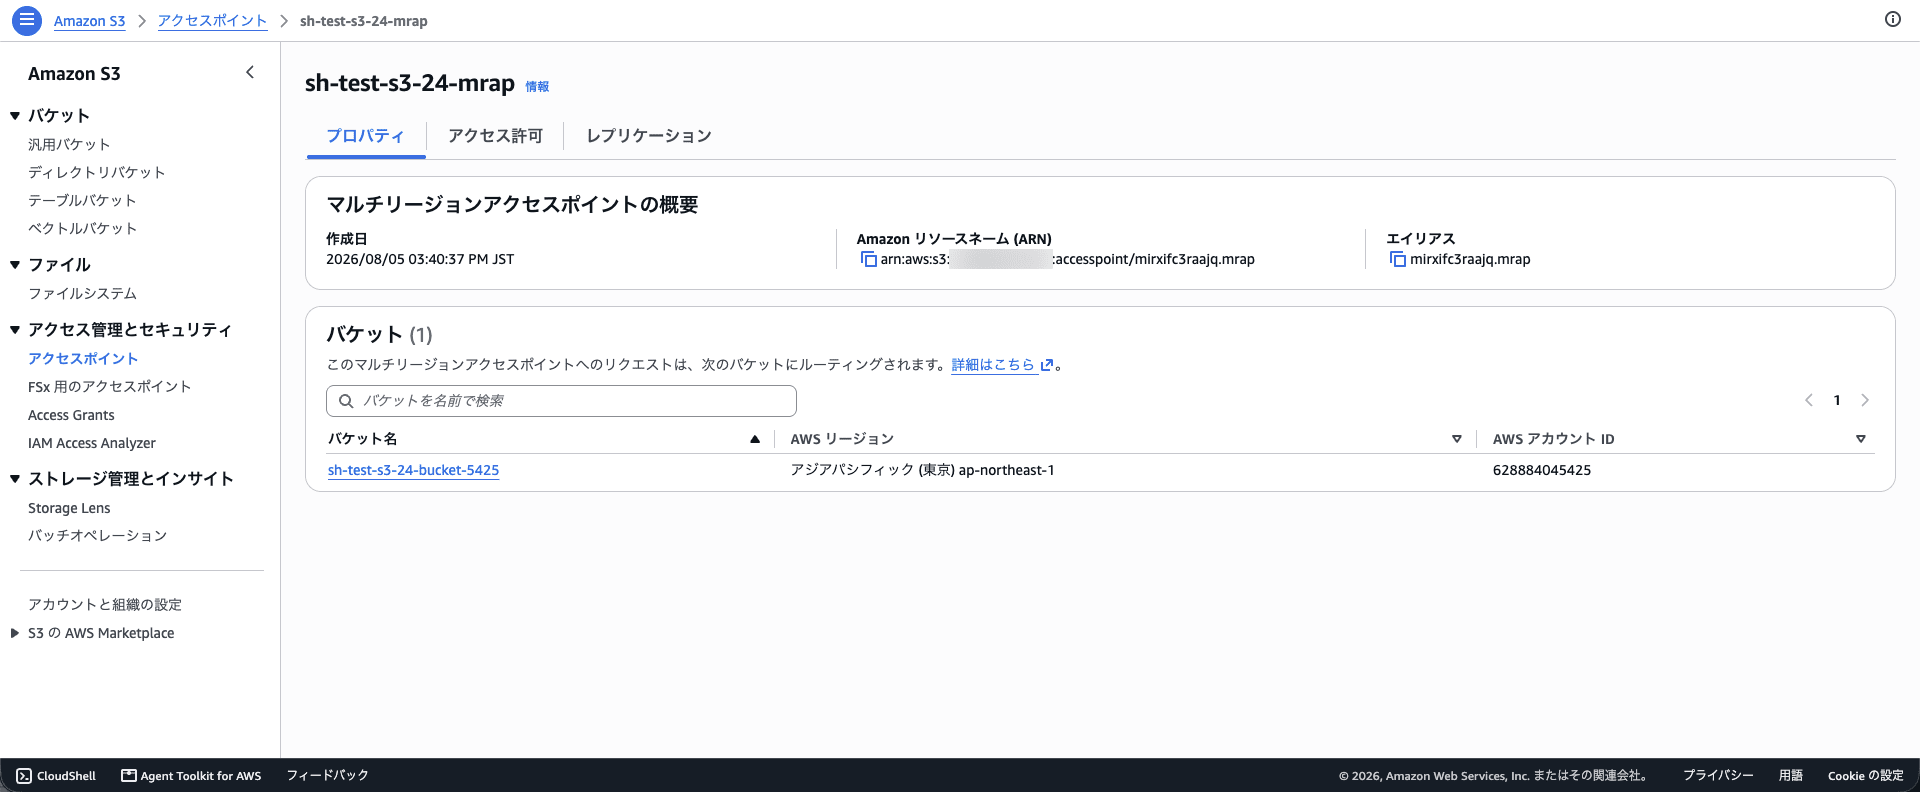Viewport: 1920px width, 792px height.
Task: Open CloudShell from the footer
Action: pos(56,776)
